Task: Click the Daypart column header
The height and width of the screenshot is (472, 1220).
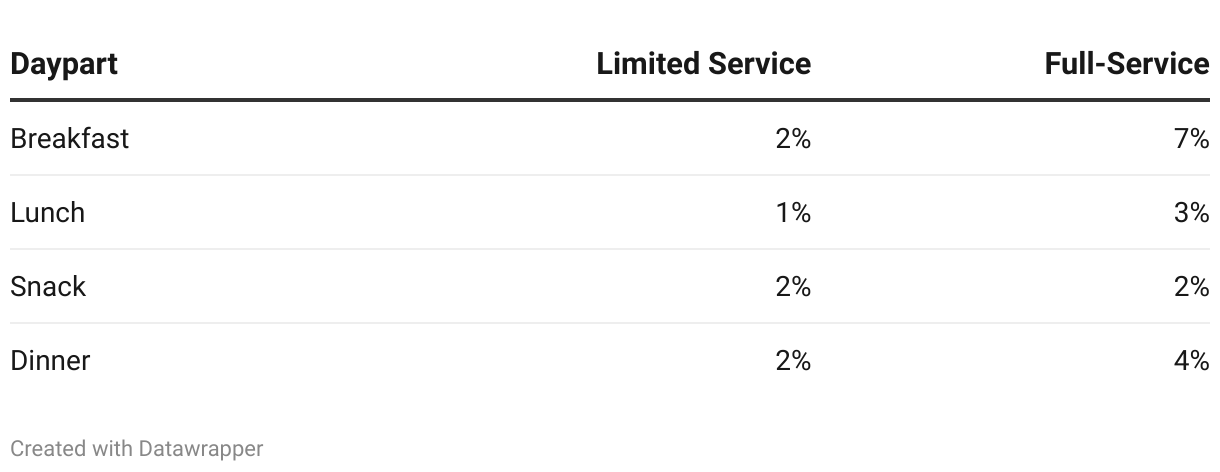Action: point(64,65)
